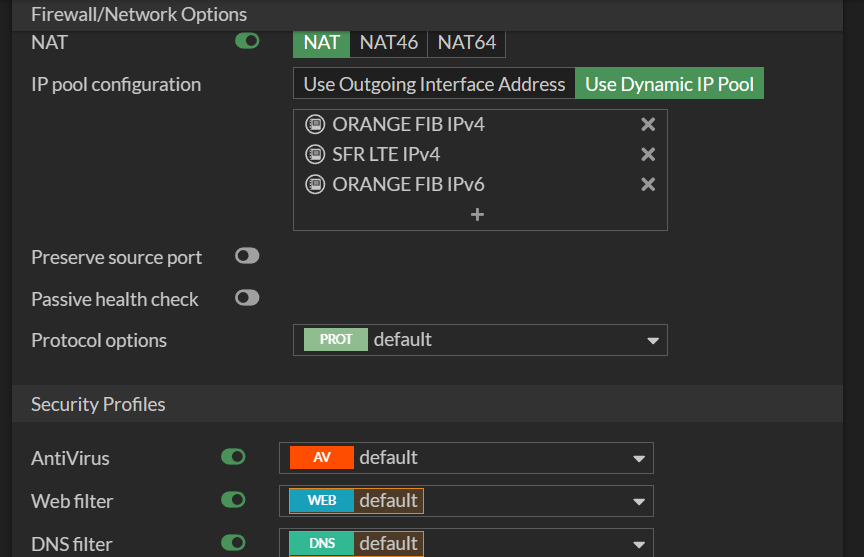The height and width of the screenshot is (557, 864).
Task: Open the Protocol options dropdown
Action: (x=653, y=340)
